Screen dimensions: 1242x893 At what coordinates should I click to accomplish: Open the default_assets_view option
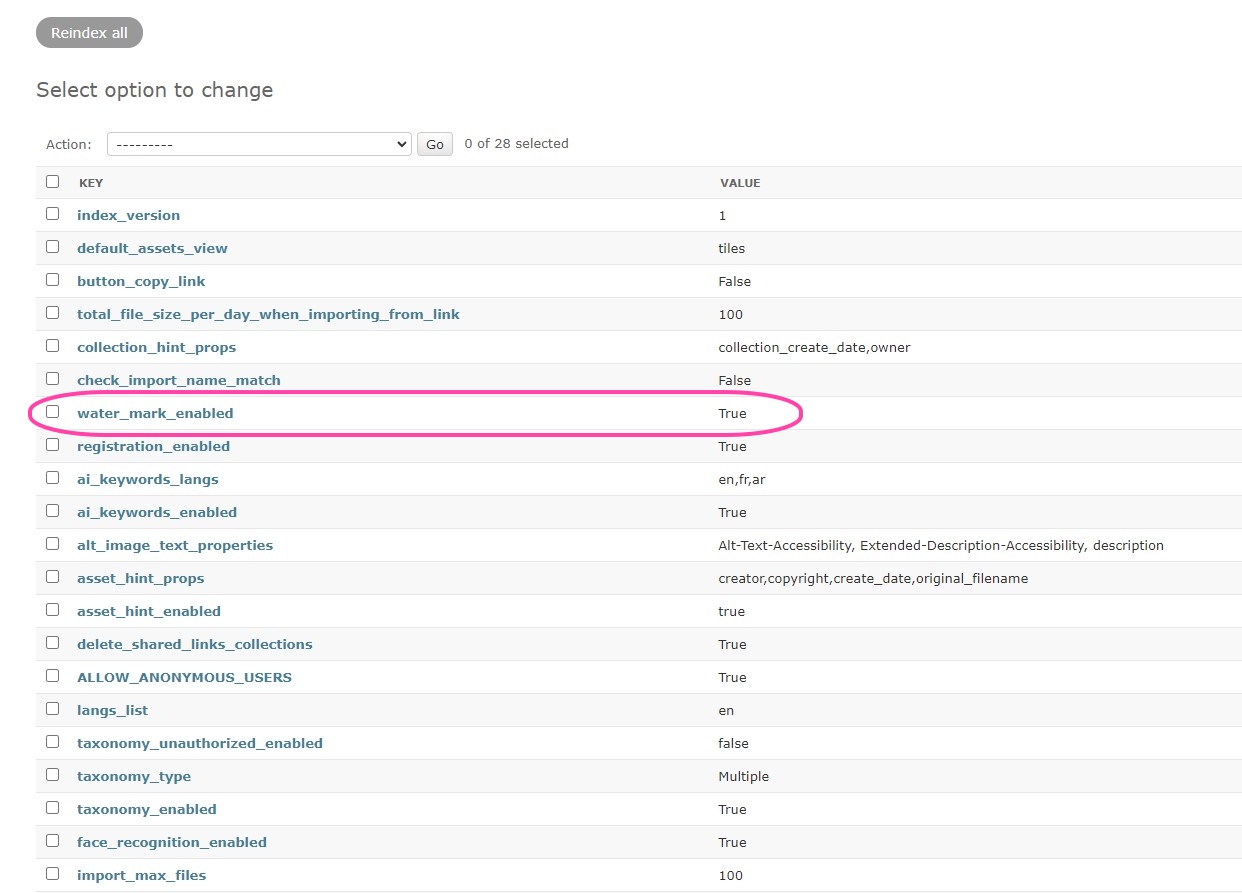pos(152,248)
